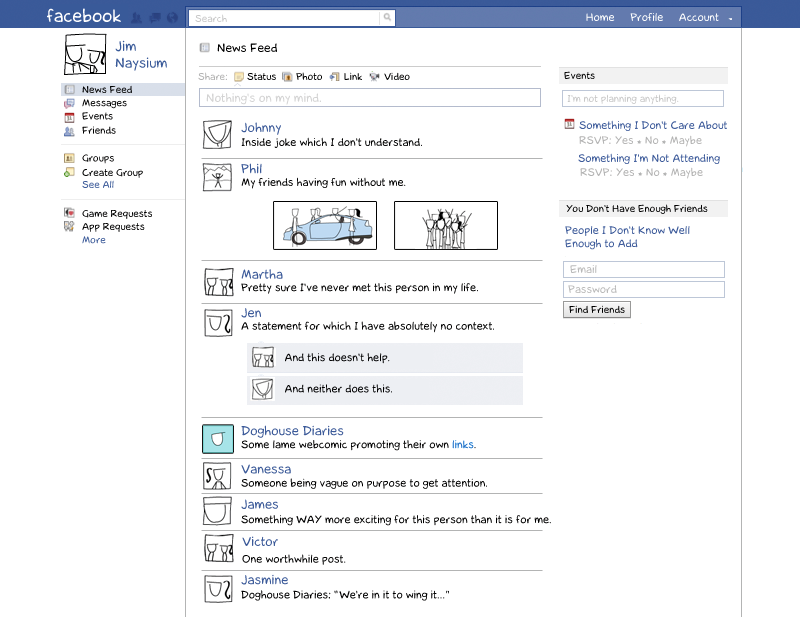This screenshot has height=617, width=800.
Task: RSVP Maybe to Something I'm Not Attending
Action: click(x=687, y=172)
